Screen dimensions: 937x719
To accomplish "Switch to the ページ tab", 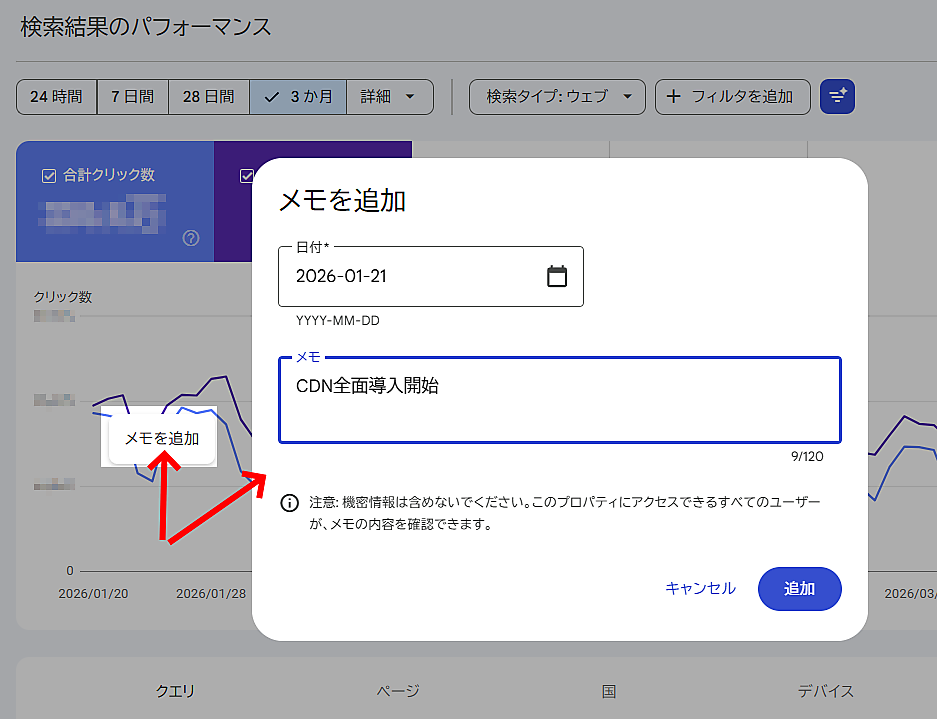I will coord(398,691).
